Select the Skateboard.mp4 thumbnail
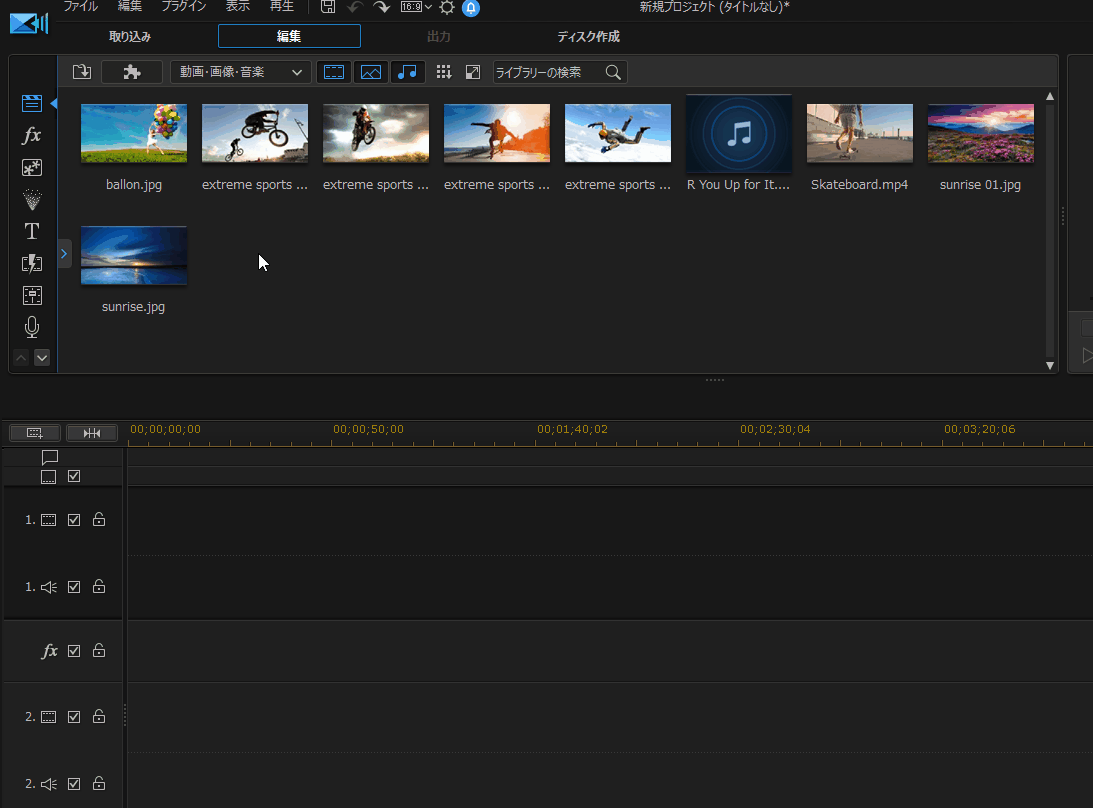Viewport: 1093px width, 808px height. pos(859,133)
